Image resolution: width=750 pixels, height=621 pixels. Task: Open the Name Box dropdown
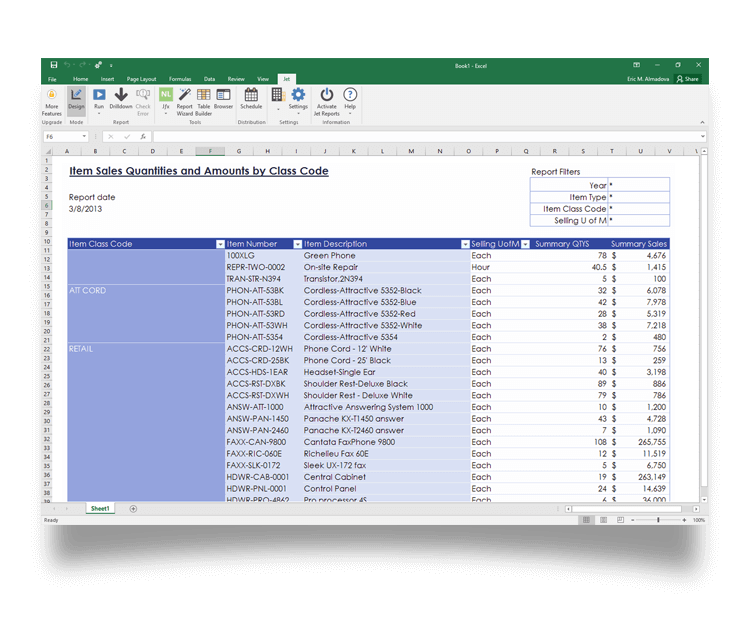point(84,137)
